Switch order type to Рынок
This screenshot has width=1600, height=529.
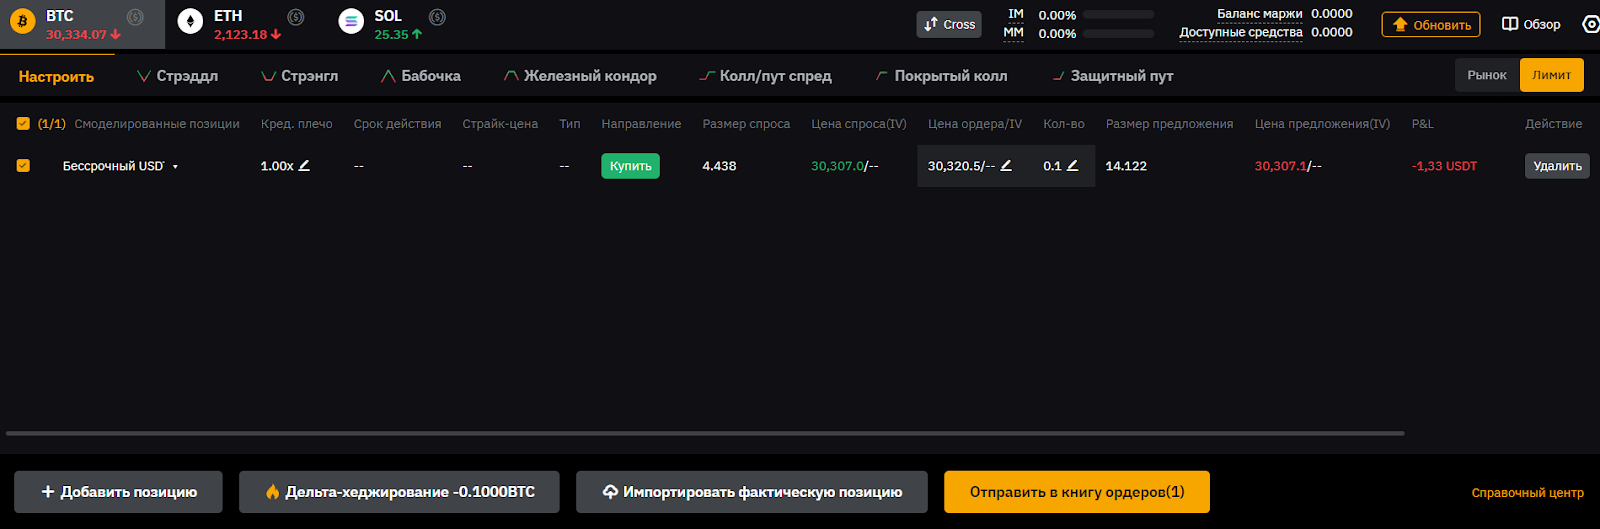point(1486,75)
